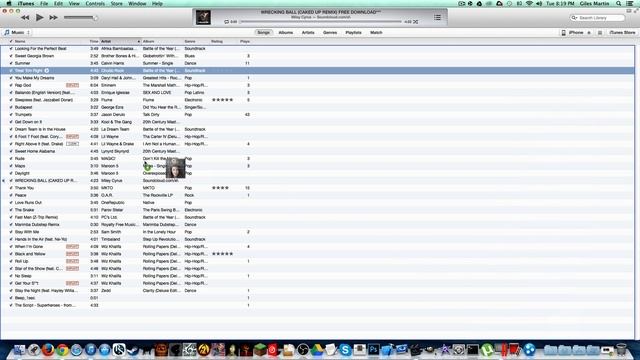The width and height of the screenshot is (640, 360).
Task: Open Spotlight search in the menu bar
Action: tap(619, 3)
